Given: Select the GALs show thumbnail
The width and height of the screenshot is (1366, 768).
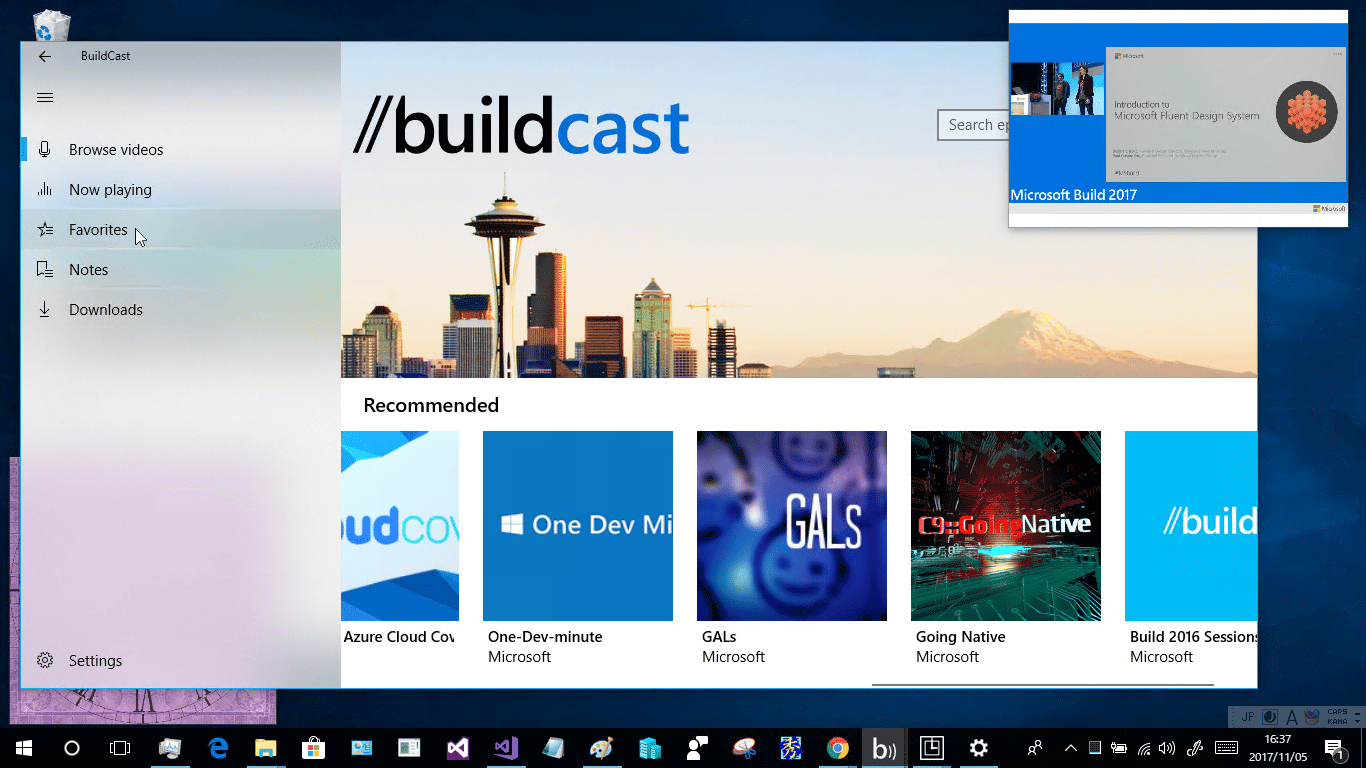Looking at the screenshot, I should click(792, 526).
